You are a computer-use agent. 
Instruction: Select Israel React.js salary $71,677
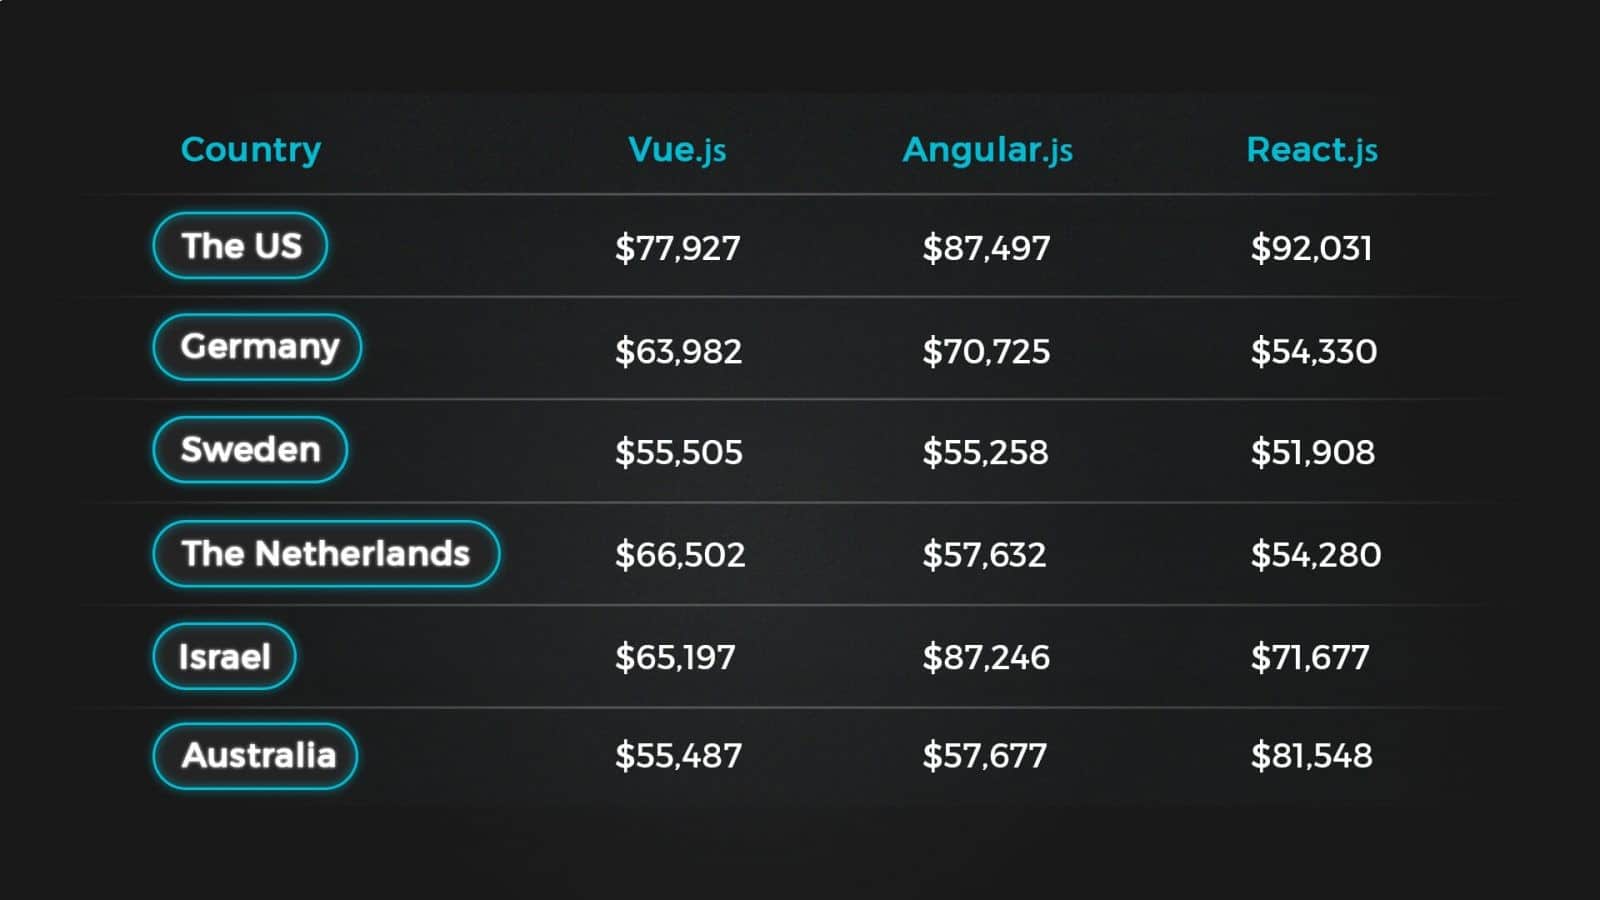tap(1310, 657)
